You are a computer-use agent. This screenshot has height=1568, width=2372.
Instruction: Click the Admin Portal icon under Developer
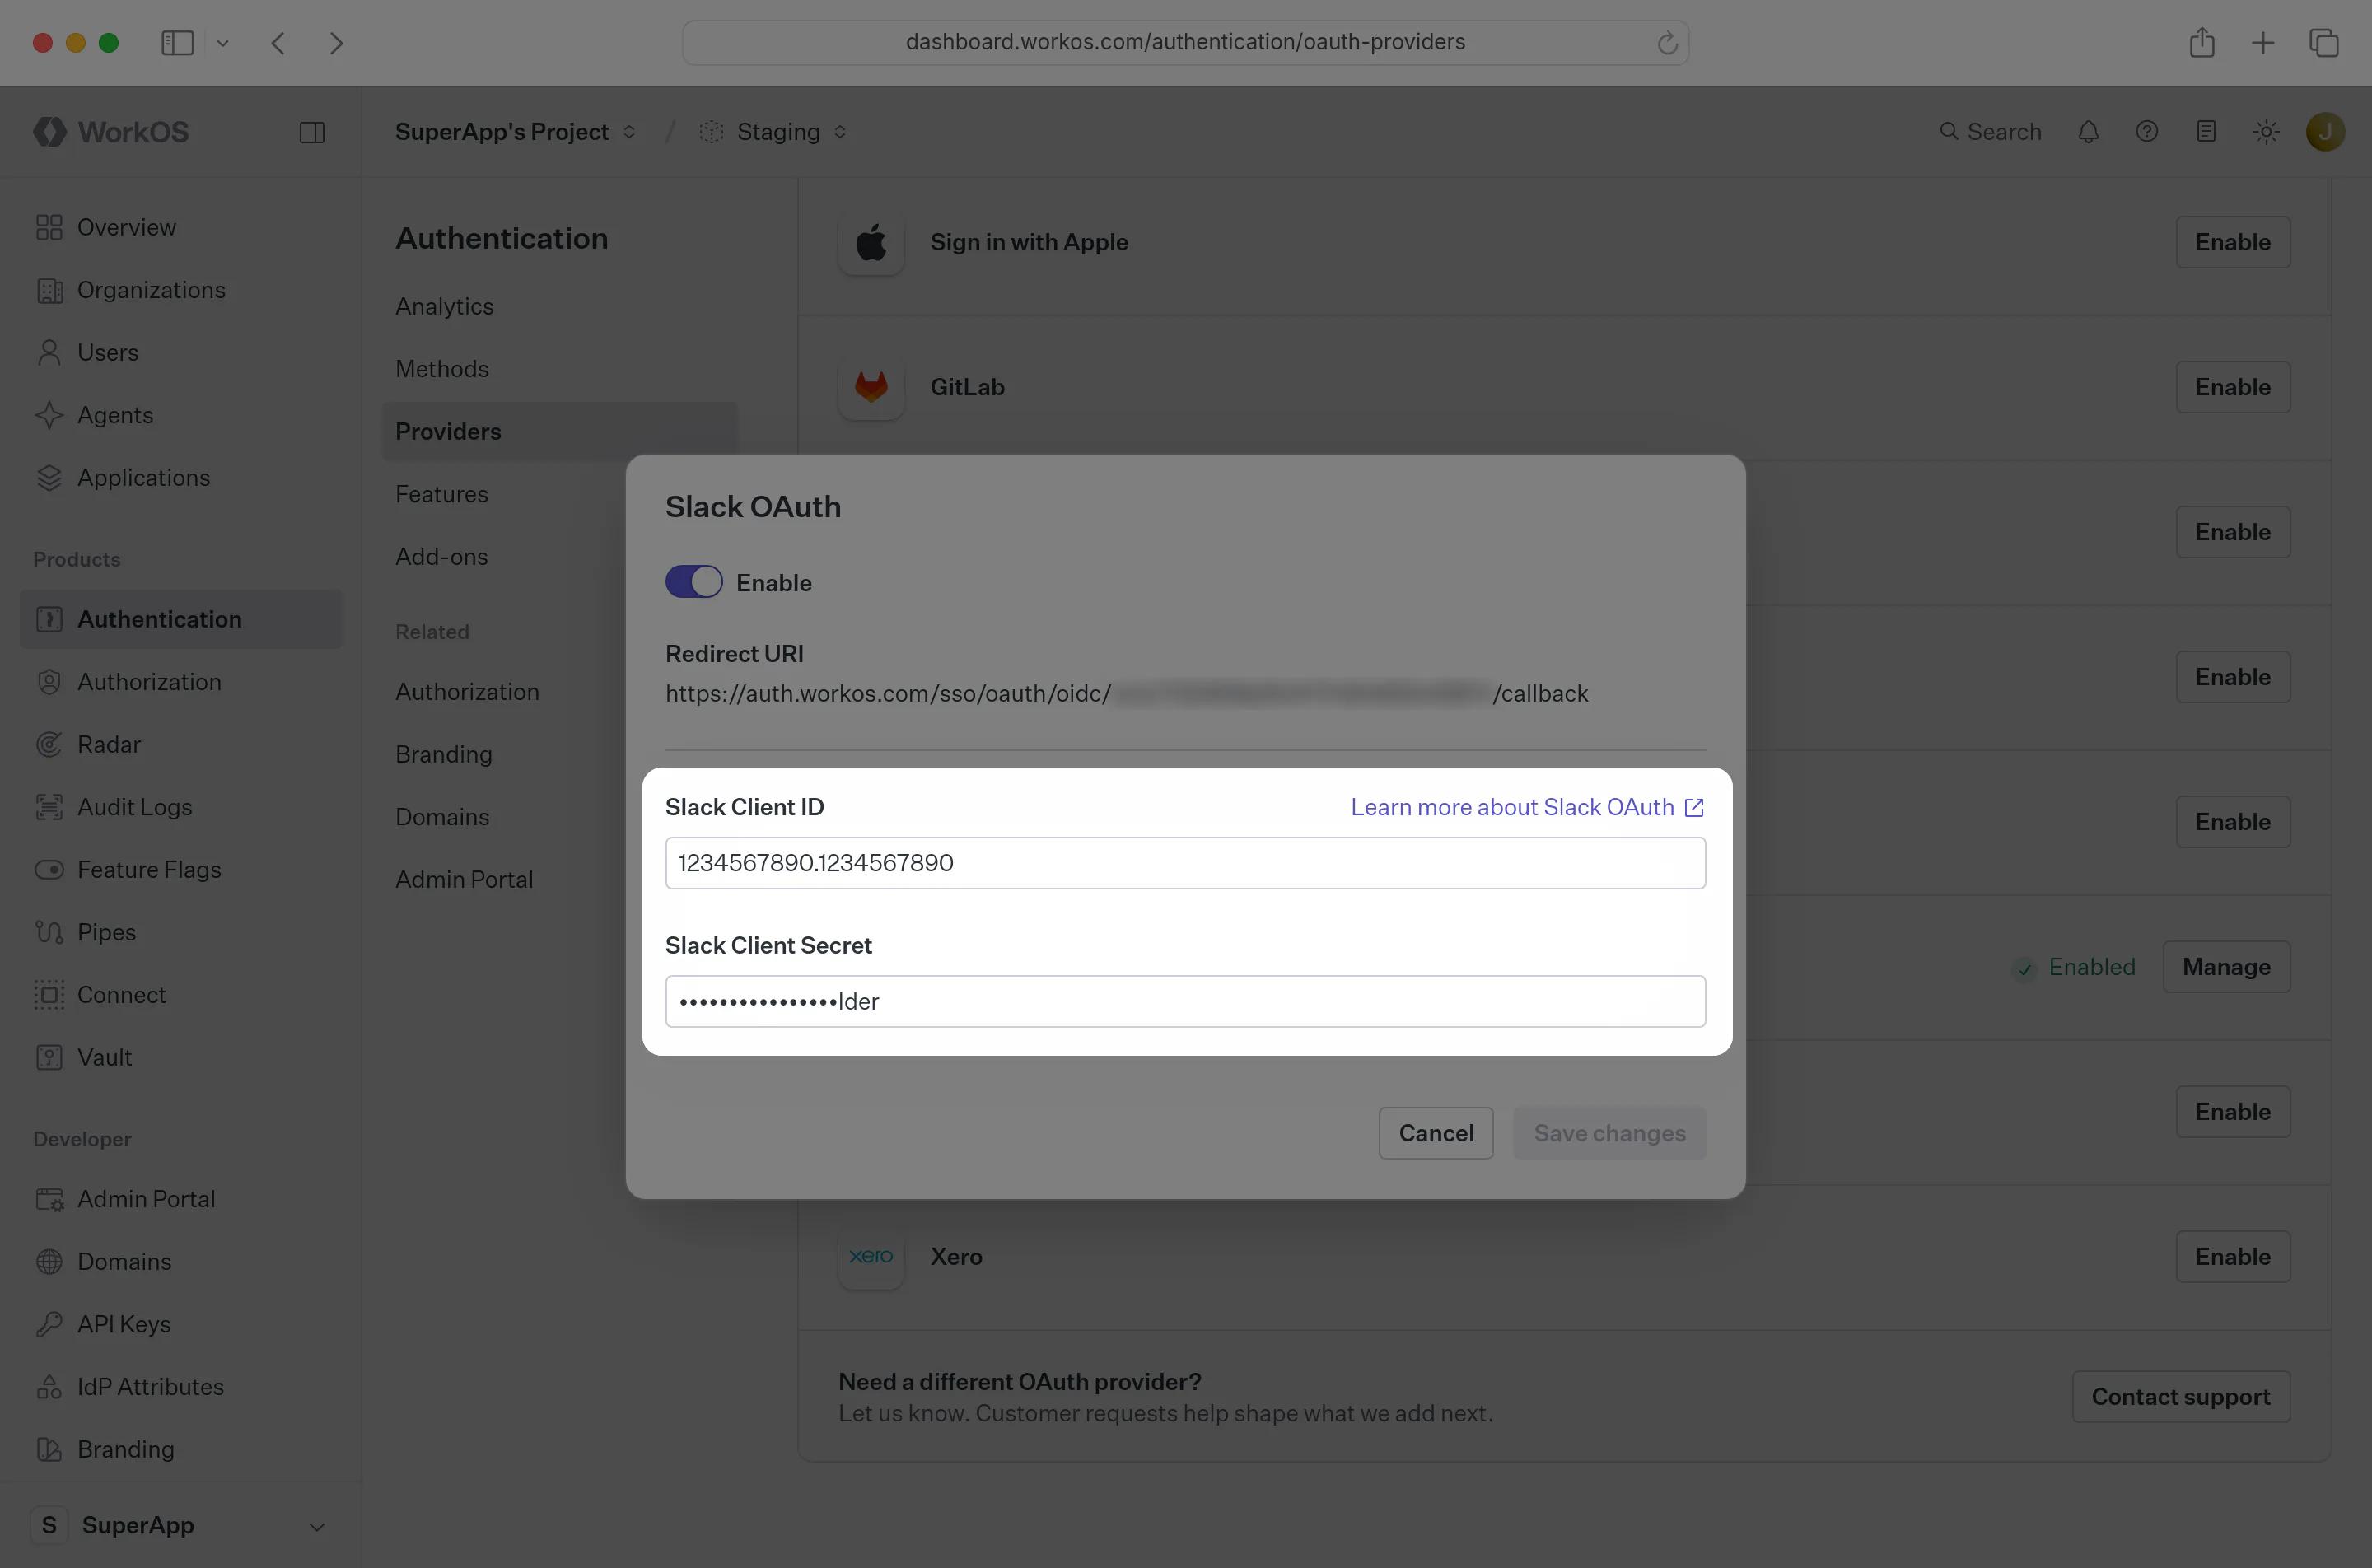point(49,1199)
